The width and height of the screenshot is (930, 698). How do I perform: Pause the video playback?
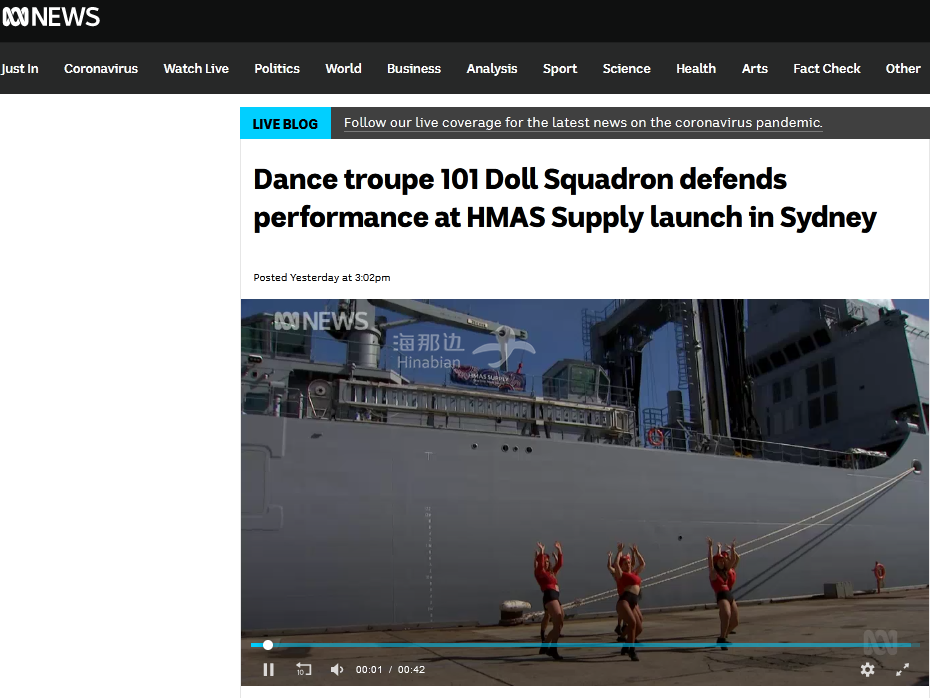click(x=269, y=670)
